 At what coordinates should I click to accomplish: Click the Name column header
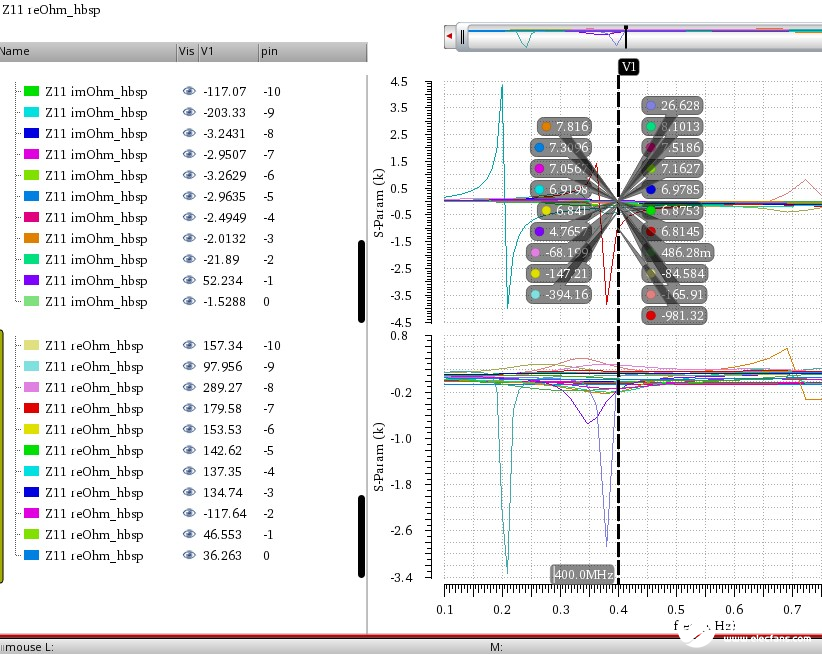(x=88, y=52)
